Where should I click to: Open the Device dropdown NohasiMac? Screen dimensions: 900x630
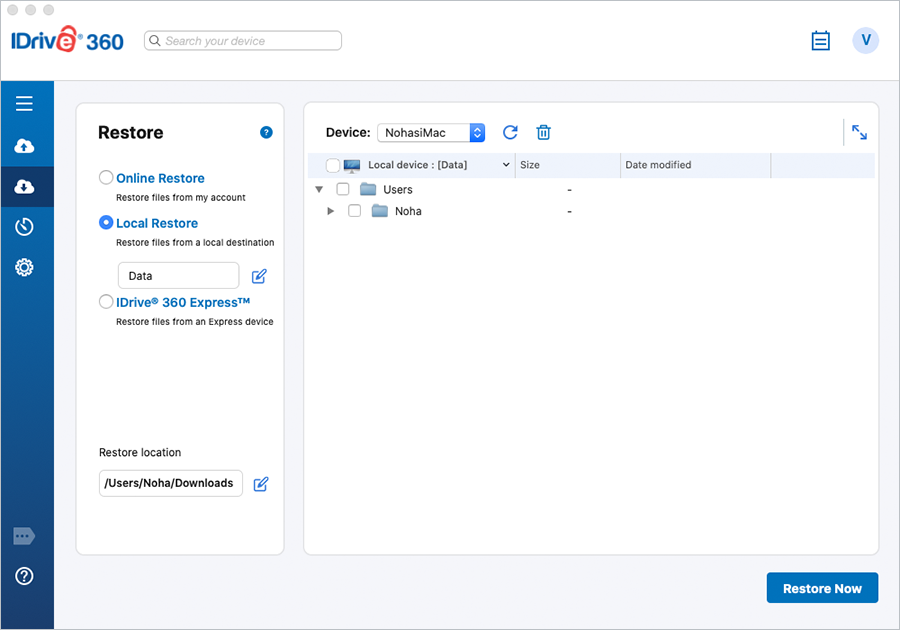[x=431, y=133]
